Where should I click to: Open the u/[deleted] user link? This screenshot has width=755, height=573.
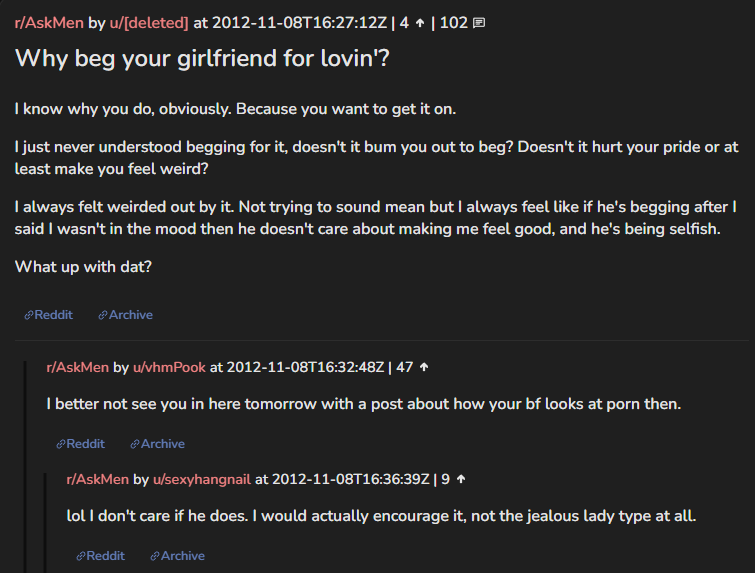pos(149,23)
